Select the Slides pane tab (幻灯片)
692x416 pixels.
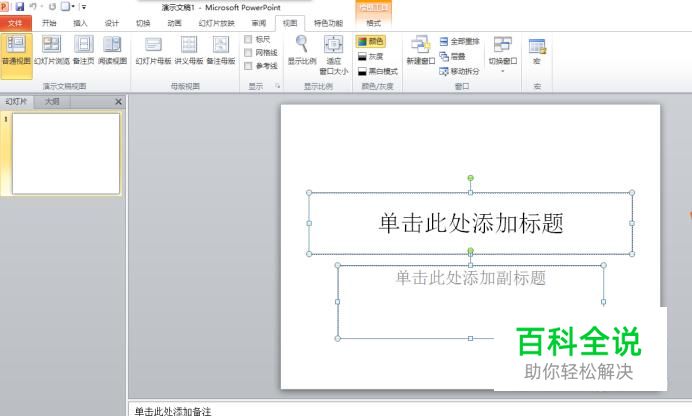point(16,101)
